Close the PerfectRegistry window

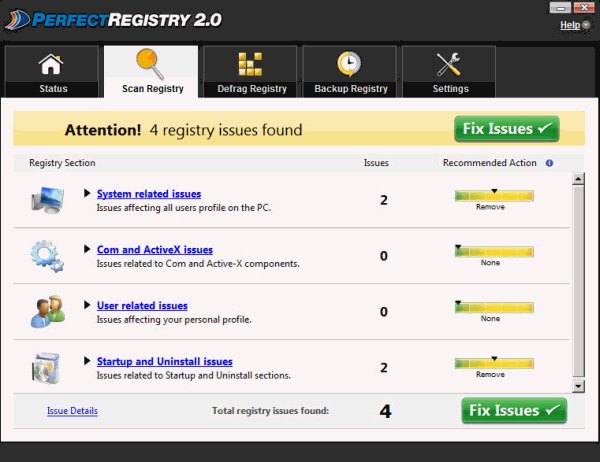(584, 8)
